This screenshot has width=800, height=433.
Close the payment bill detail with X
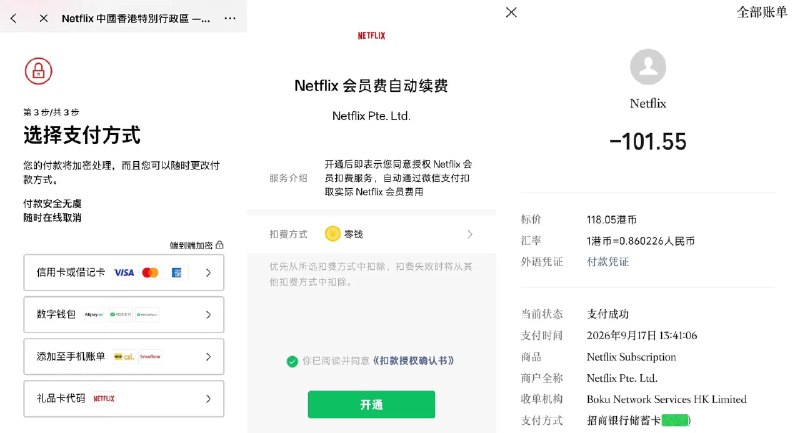[x=511, y=12]
